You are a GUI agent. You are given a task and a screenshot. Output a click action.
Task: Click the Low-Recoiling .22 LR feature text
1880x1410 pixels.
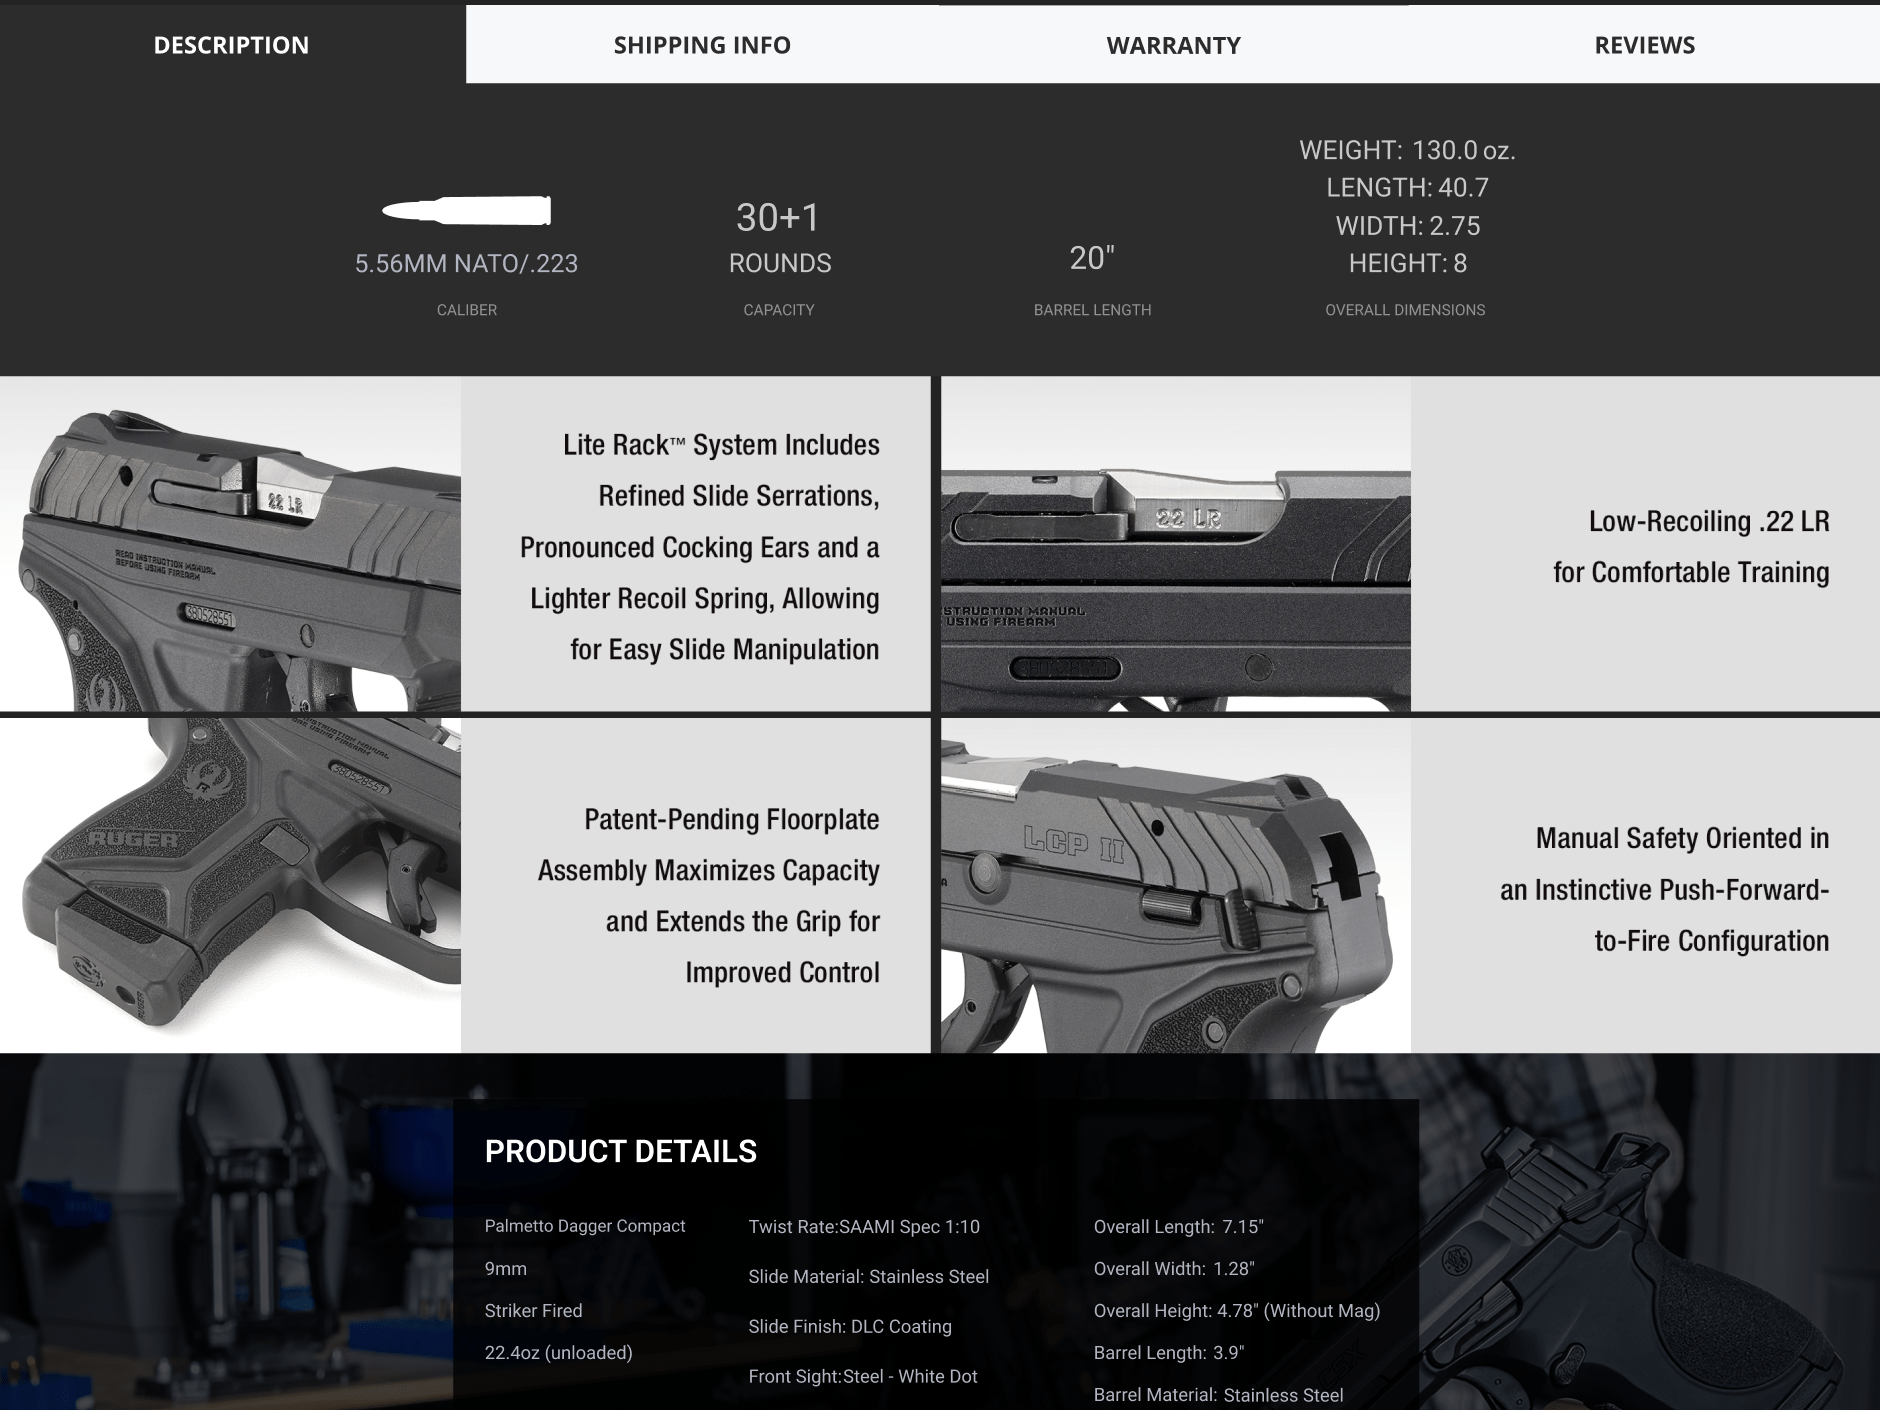[1690, 546]
